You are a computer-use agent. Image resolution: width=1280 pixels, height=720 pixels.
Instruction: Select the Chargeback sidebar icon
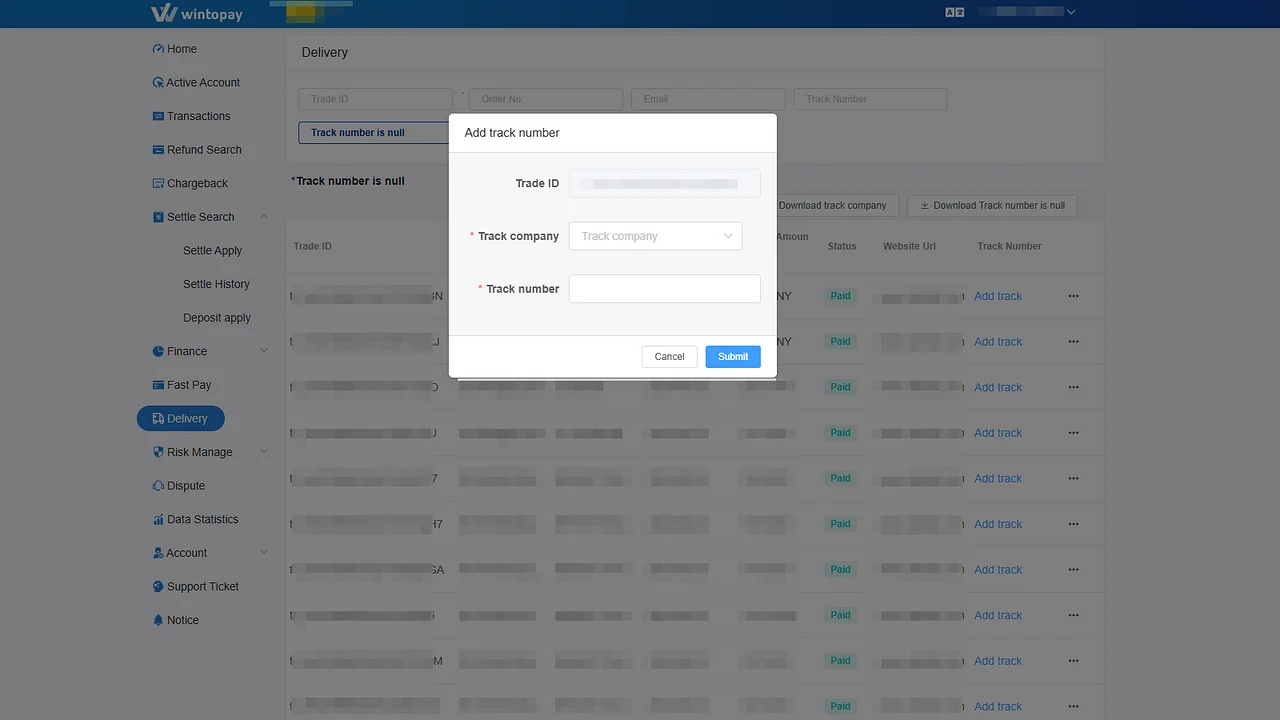(159, 183)
